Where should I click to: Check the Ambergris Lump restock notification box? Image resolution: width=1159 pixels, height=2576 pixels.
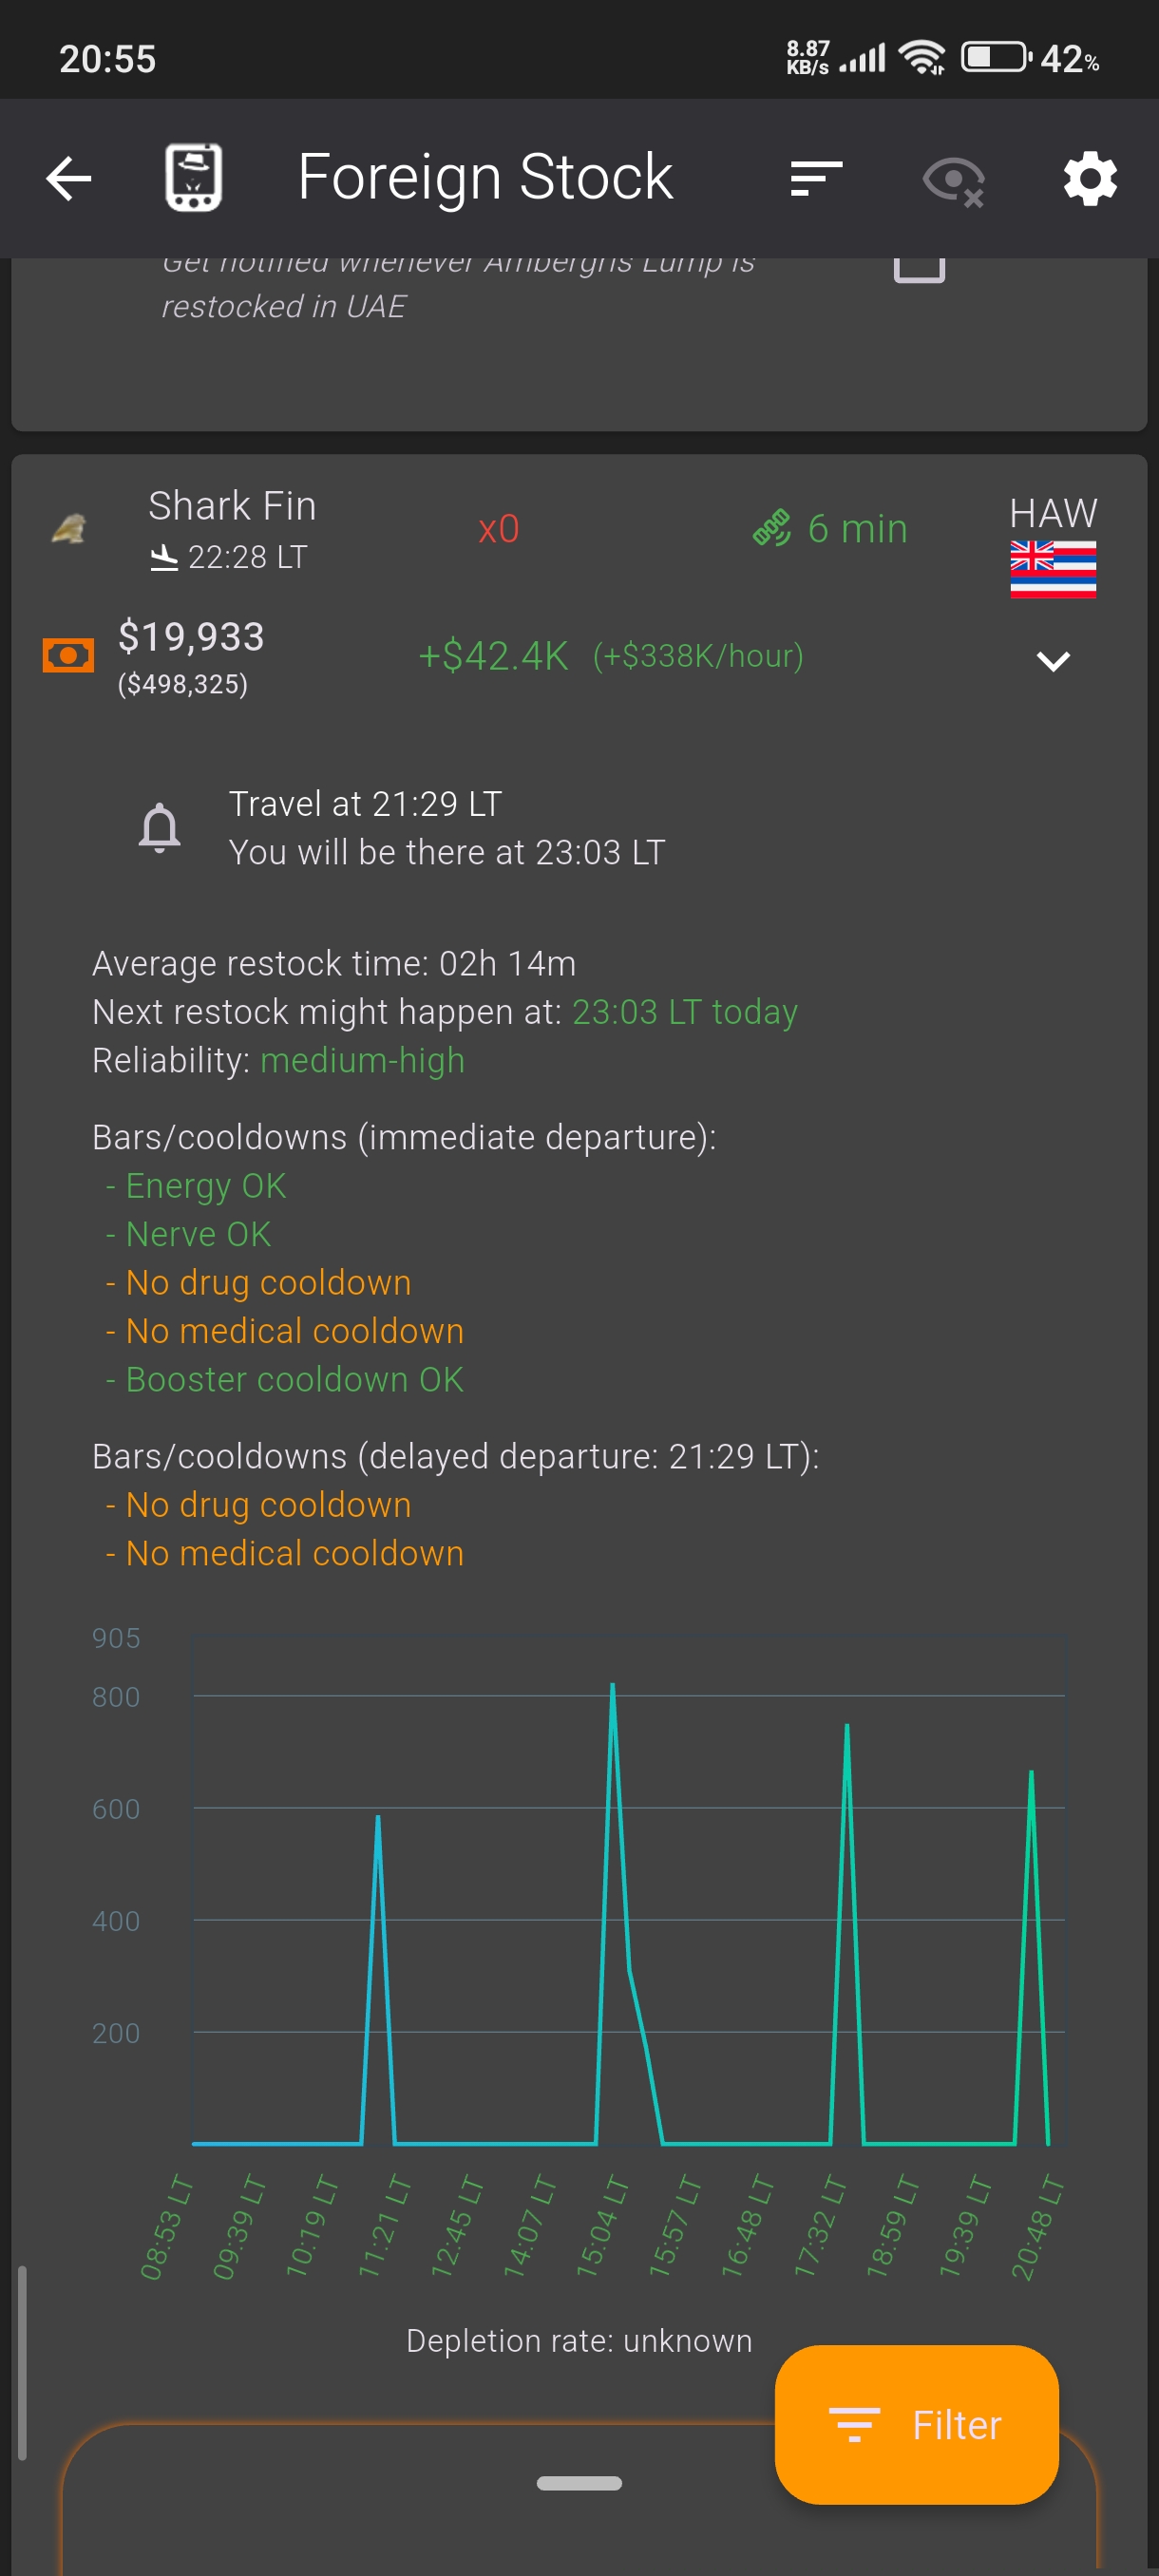point(918,265)
